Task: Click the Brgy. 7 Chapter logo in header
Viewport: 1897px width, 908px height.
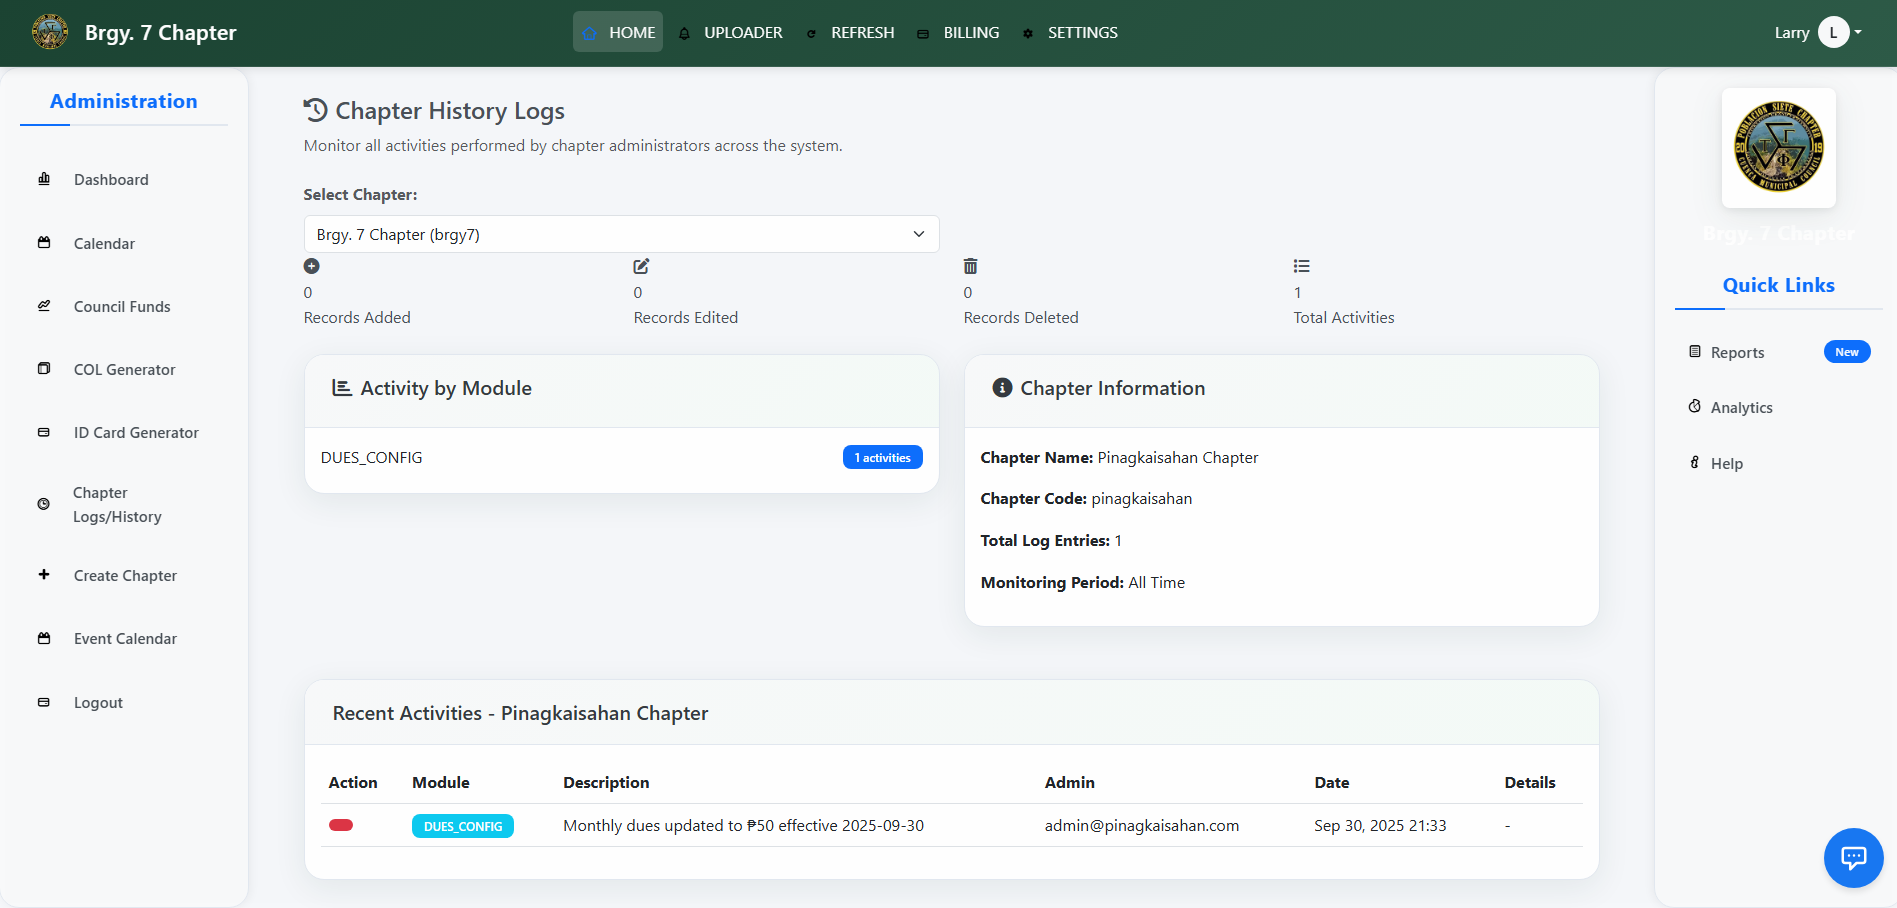Action: click(x=50, y=32)
